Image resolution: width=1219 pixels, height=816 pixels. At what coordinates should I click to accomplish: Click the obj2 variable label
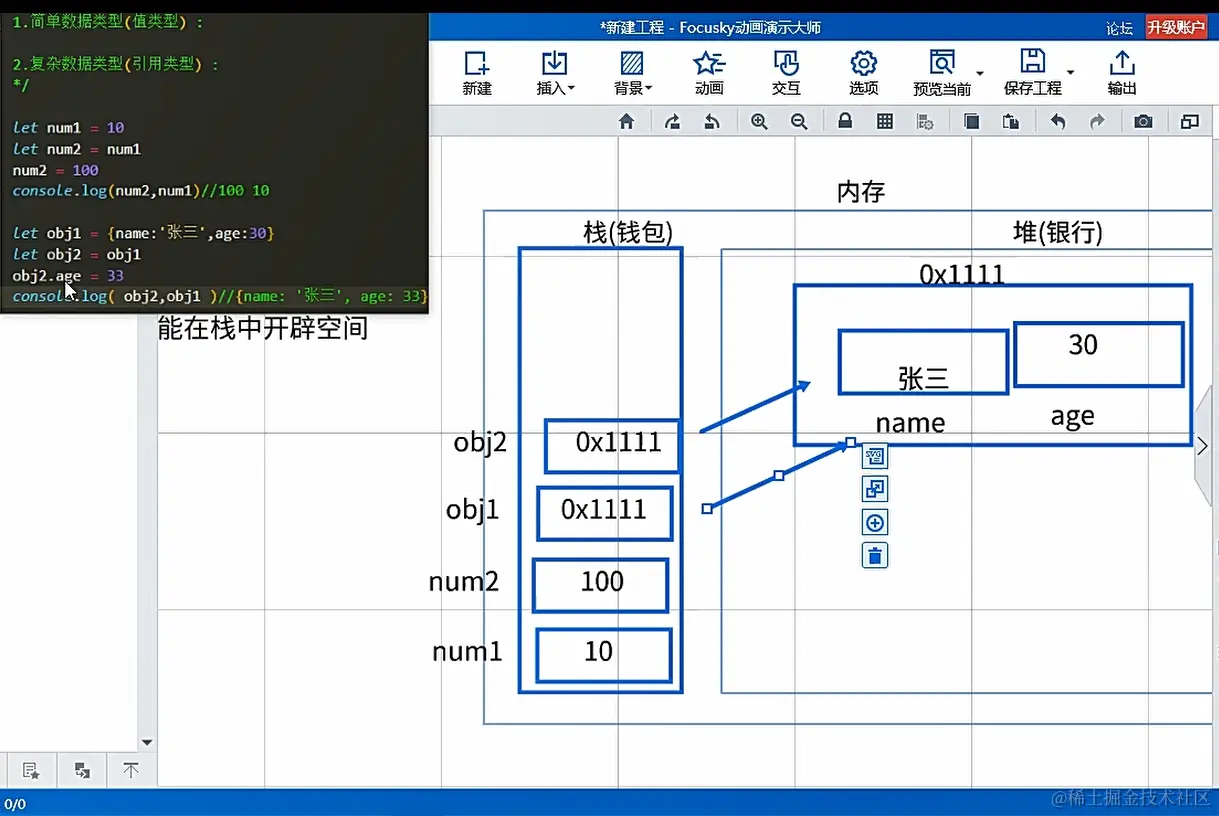pyautogui.click(x=480, y=441)
